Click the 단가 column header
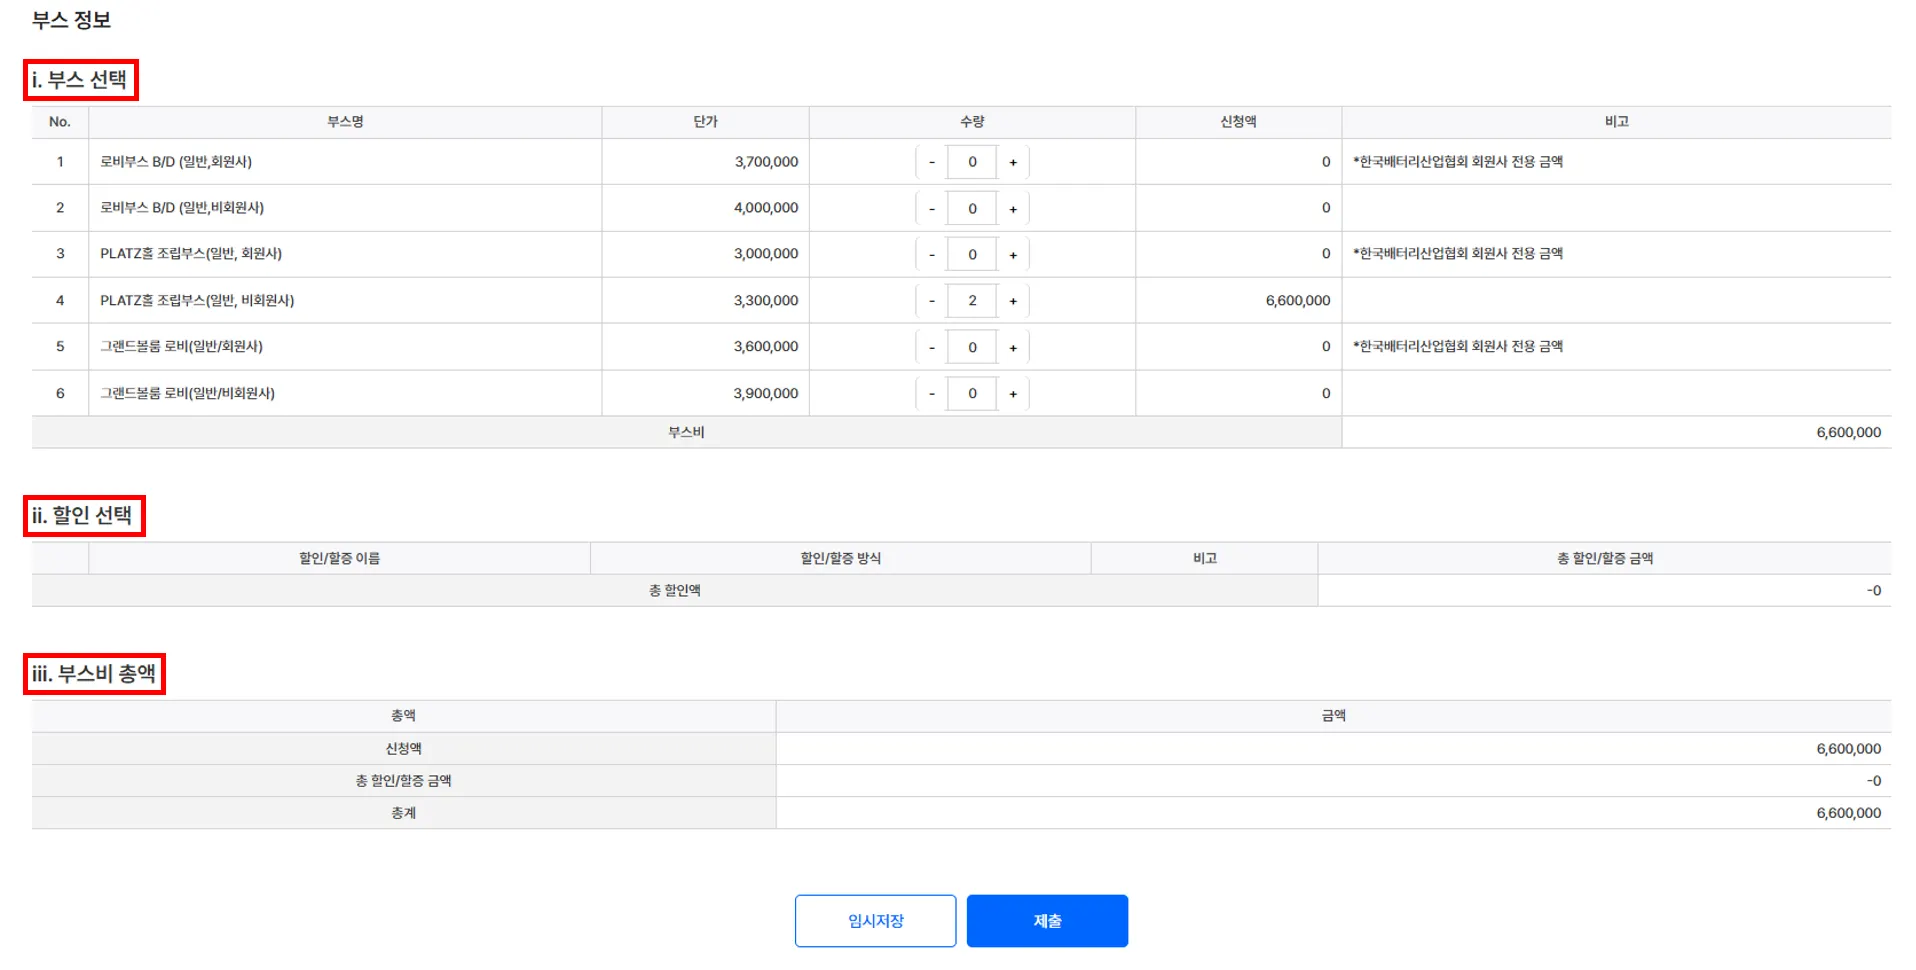This screenshot has height=970, width=1916. pos(705,122)
